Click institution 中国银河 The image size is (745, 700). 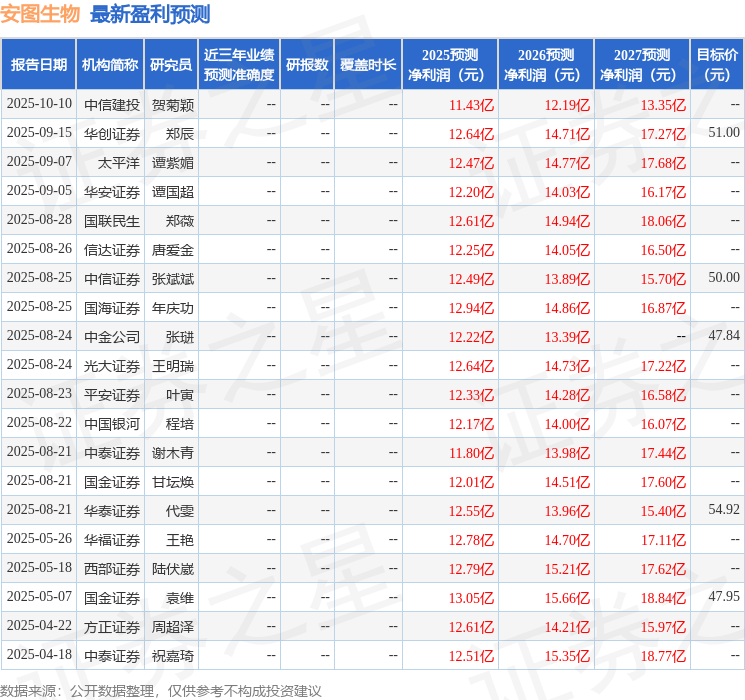112,424
